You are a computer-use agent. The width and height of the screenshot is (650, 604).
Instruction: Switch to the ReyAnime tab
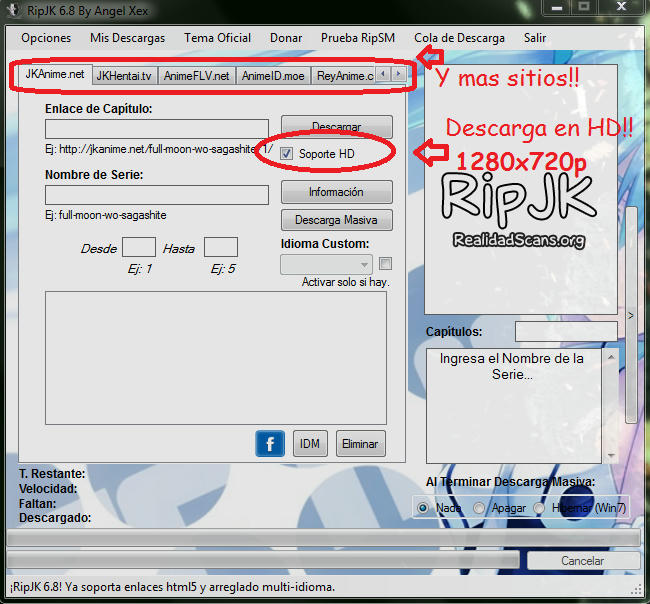point(343,76)
